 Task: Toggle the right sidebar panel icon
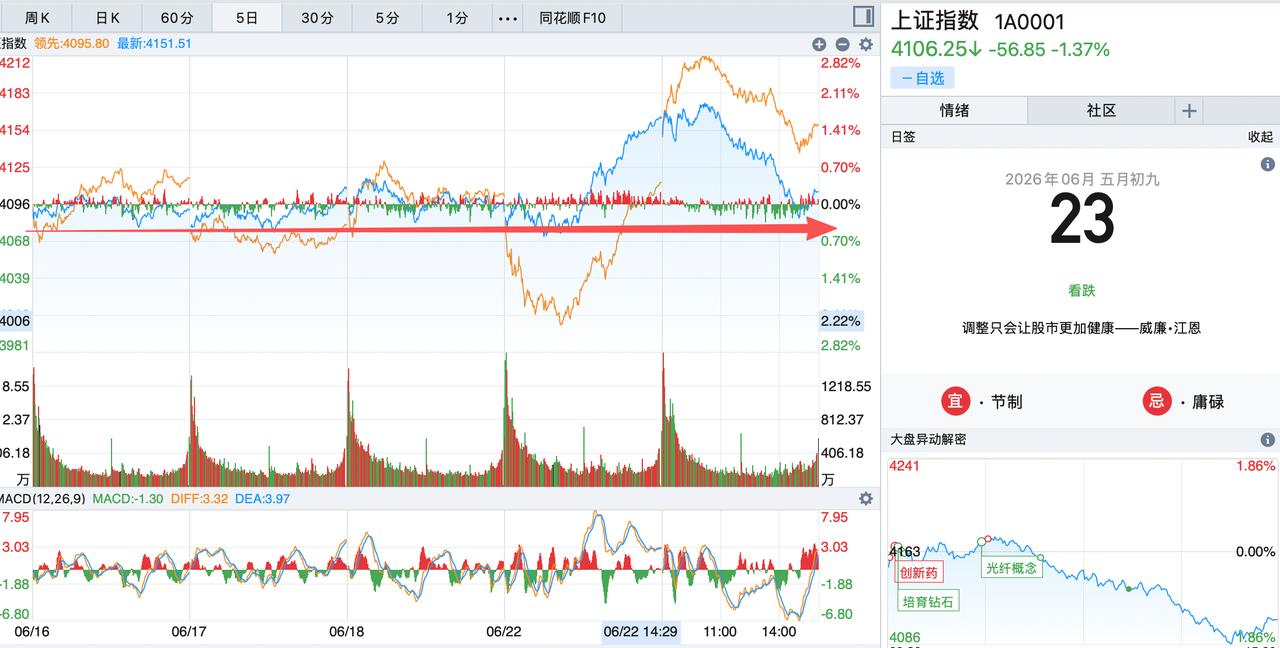863,16
